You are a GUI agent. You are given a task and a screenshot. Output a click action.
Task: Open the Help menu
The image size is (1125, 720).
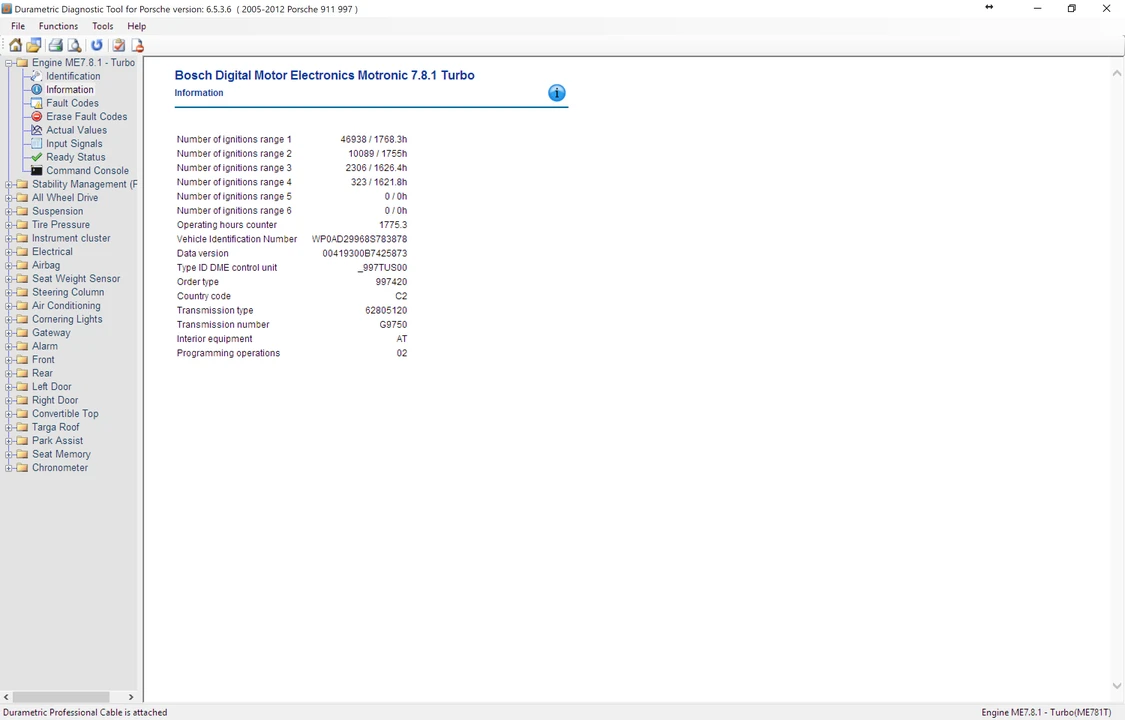(x=136, y=26)
